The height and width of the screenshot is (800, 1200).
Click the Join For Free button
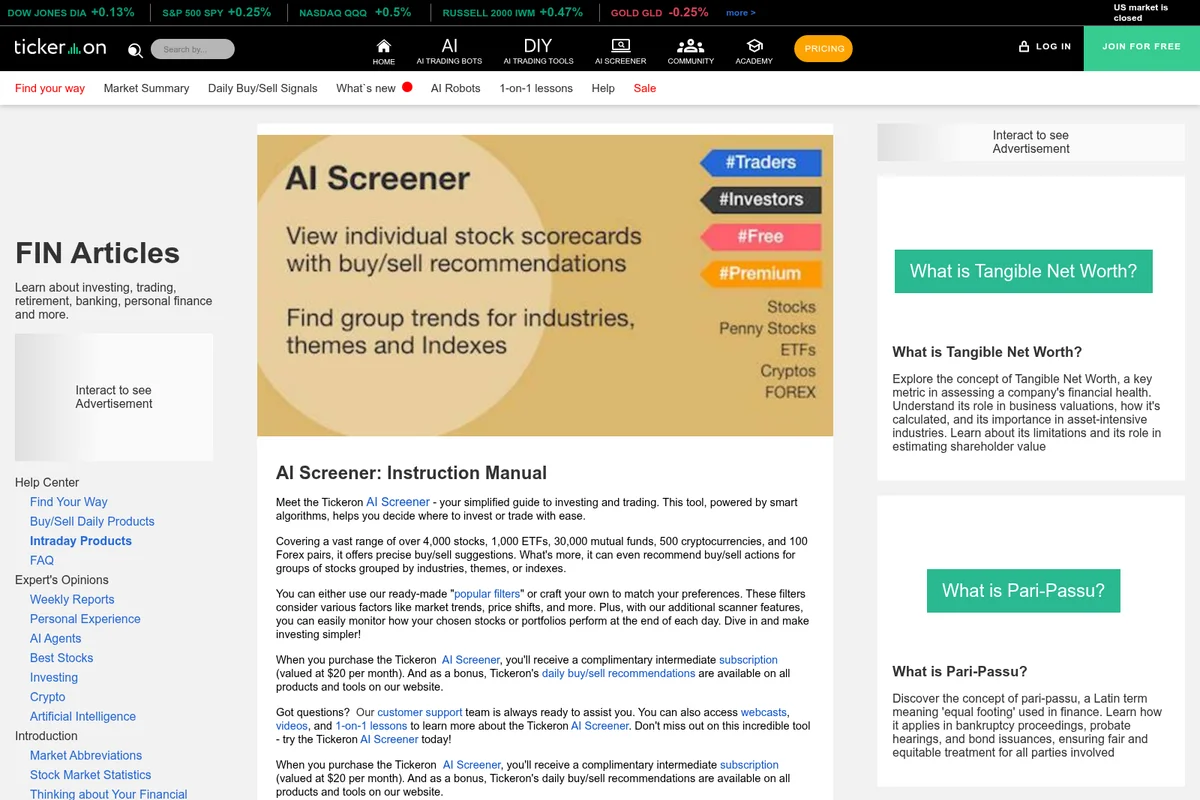coord(1142,48)
